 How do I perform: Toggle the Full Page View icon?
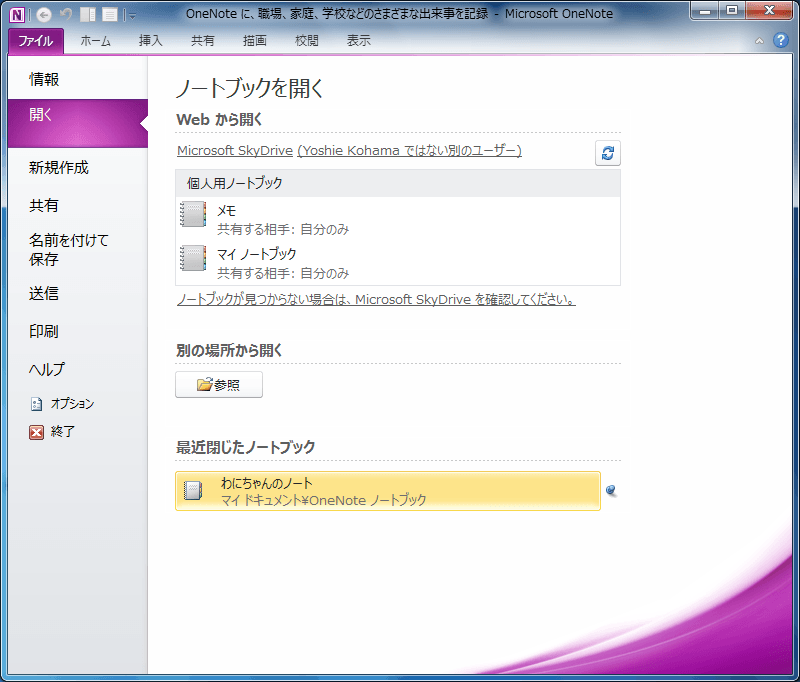coord(110,15)
